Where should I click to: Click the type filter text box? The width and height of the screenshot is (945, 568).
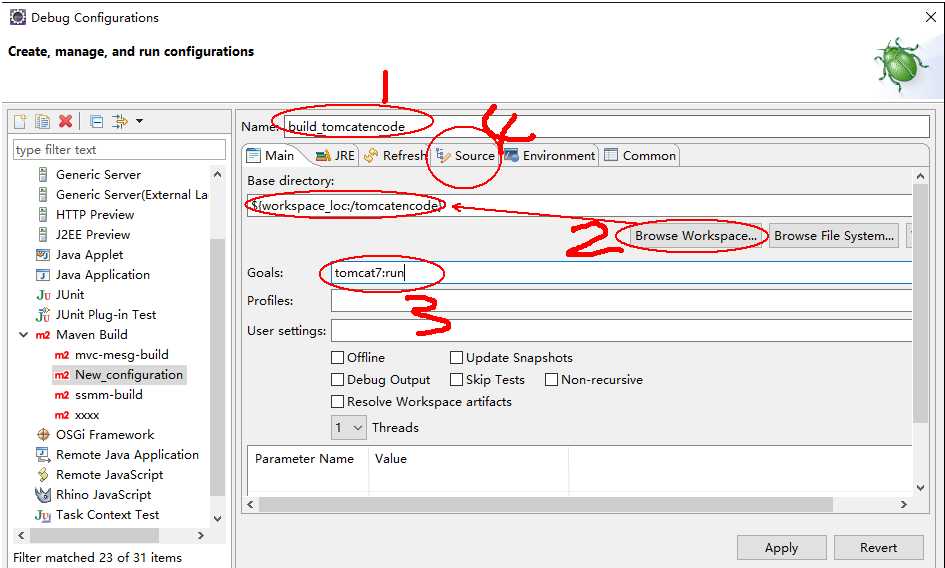pyautogui.click(x=119, y=150)
